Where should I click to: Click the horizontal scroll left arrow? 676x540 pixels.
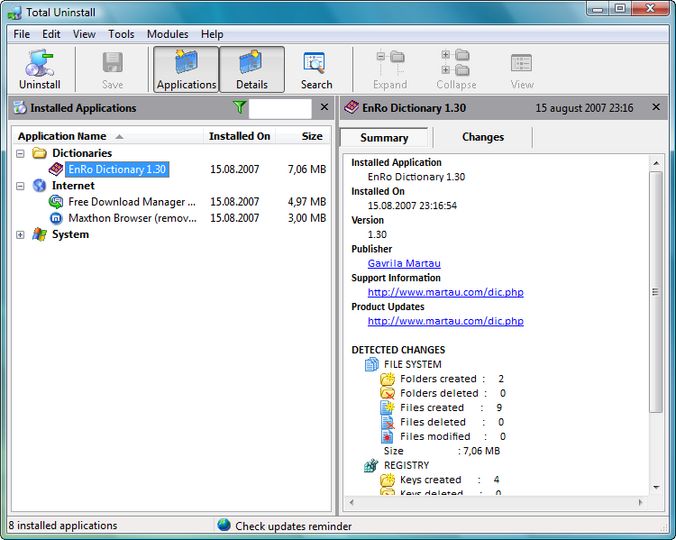tap(351, 502)
